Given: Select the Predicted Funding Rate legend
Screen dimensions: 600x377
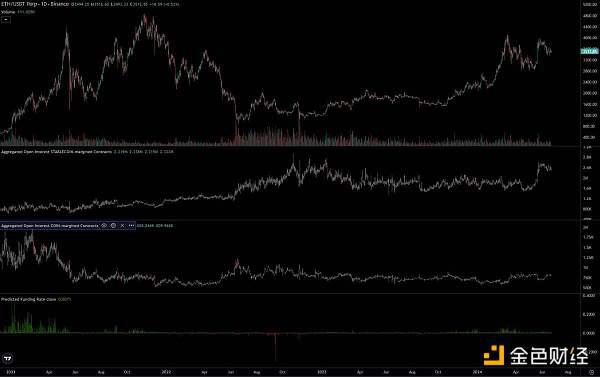Looking at the screenshot, I should click(28, 299).
